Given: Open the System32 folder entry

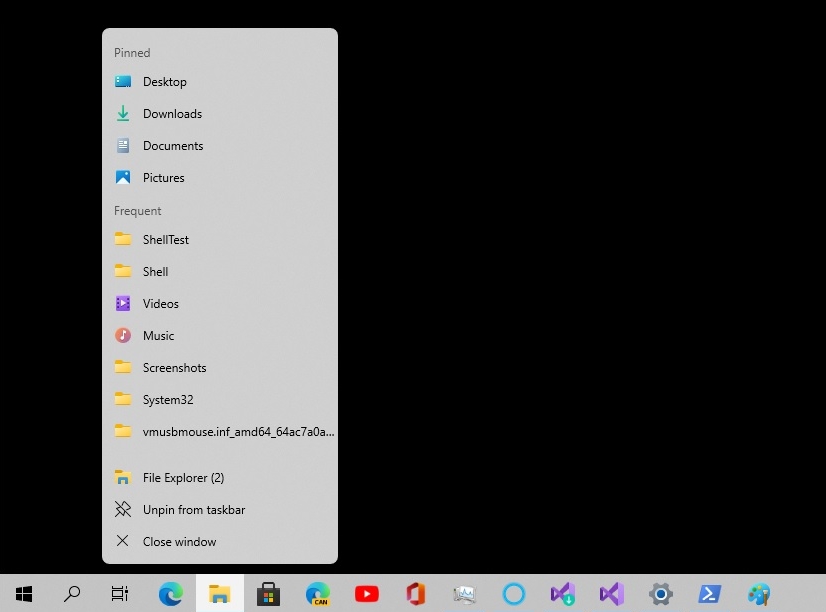Looking at the screenshot, I should pos(220,400).
